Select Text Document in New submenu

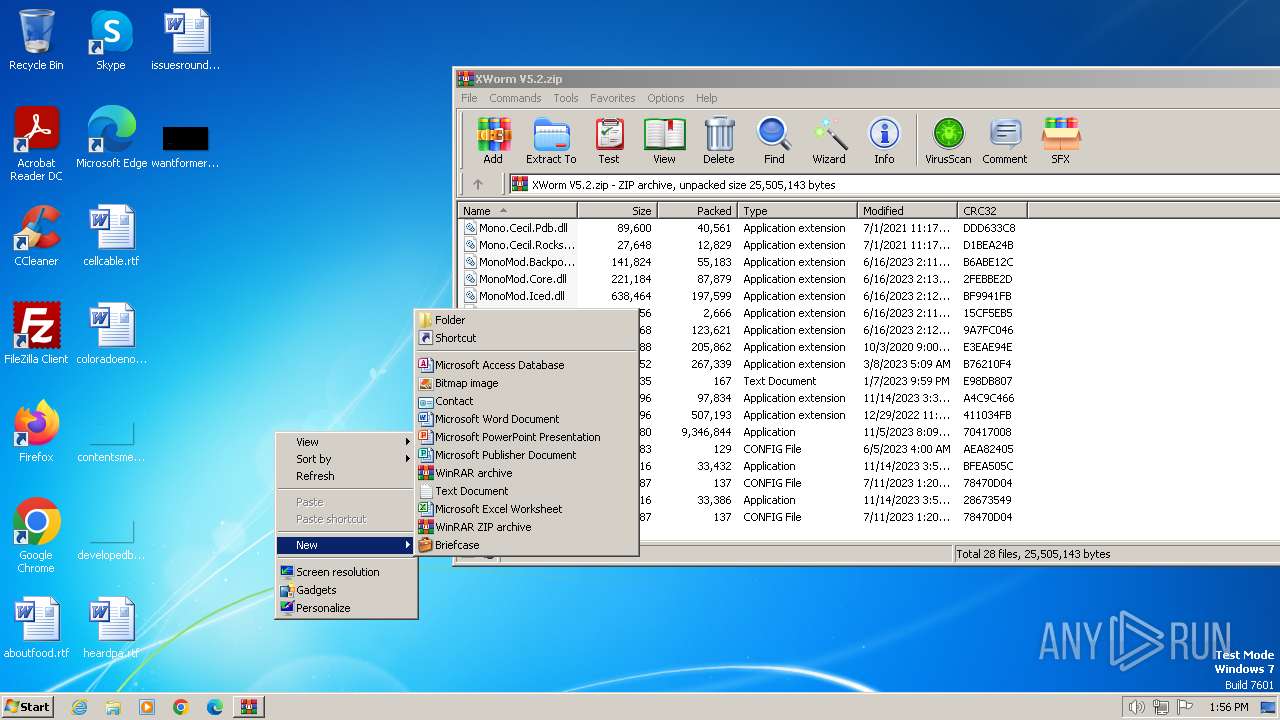tap(527, 491)
